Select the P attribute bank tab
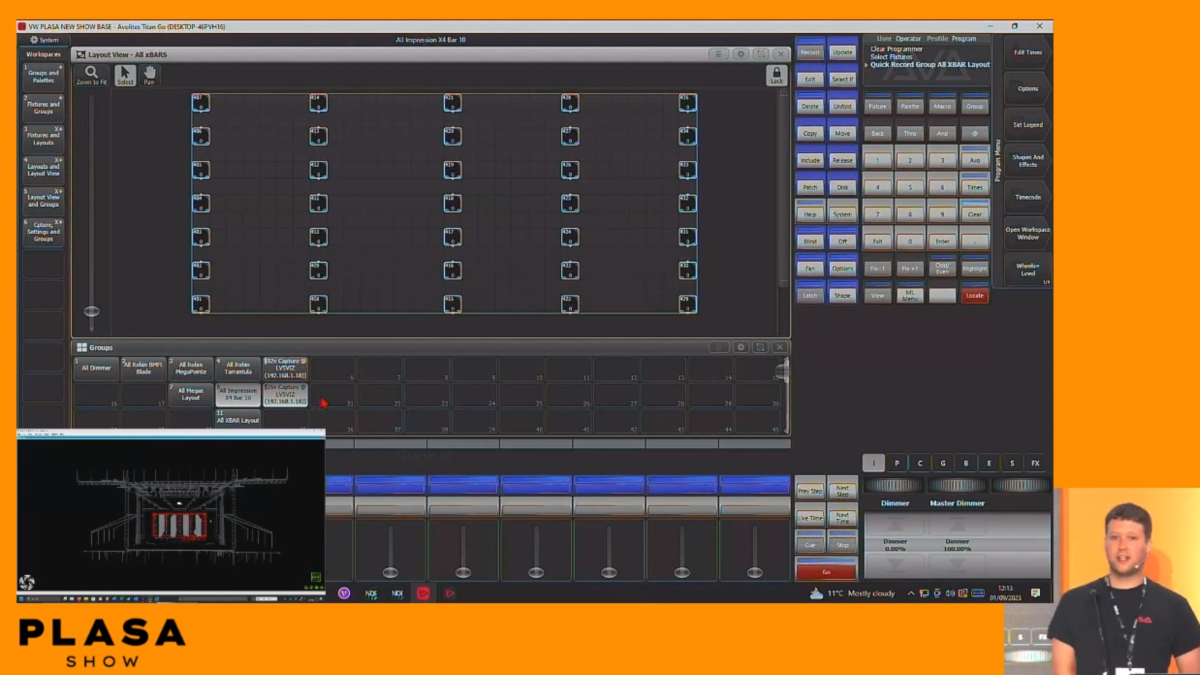The height and width of the screenshot is (675, 1200). coord(897,463)
